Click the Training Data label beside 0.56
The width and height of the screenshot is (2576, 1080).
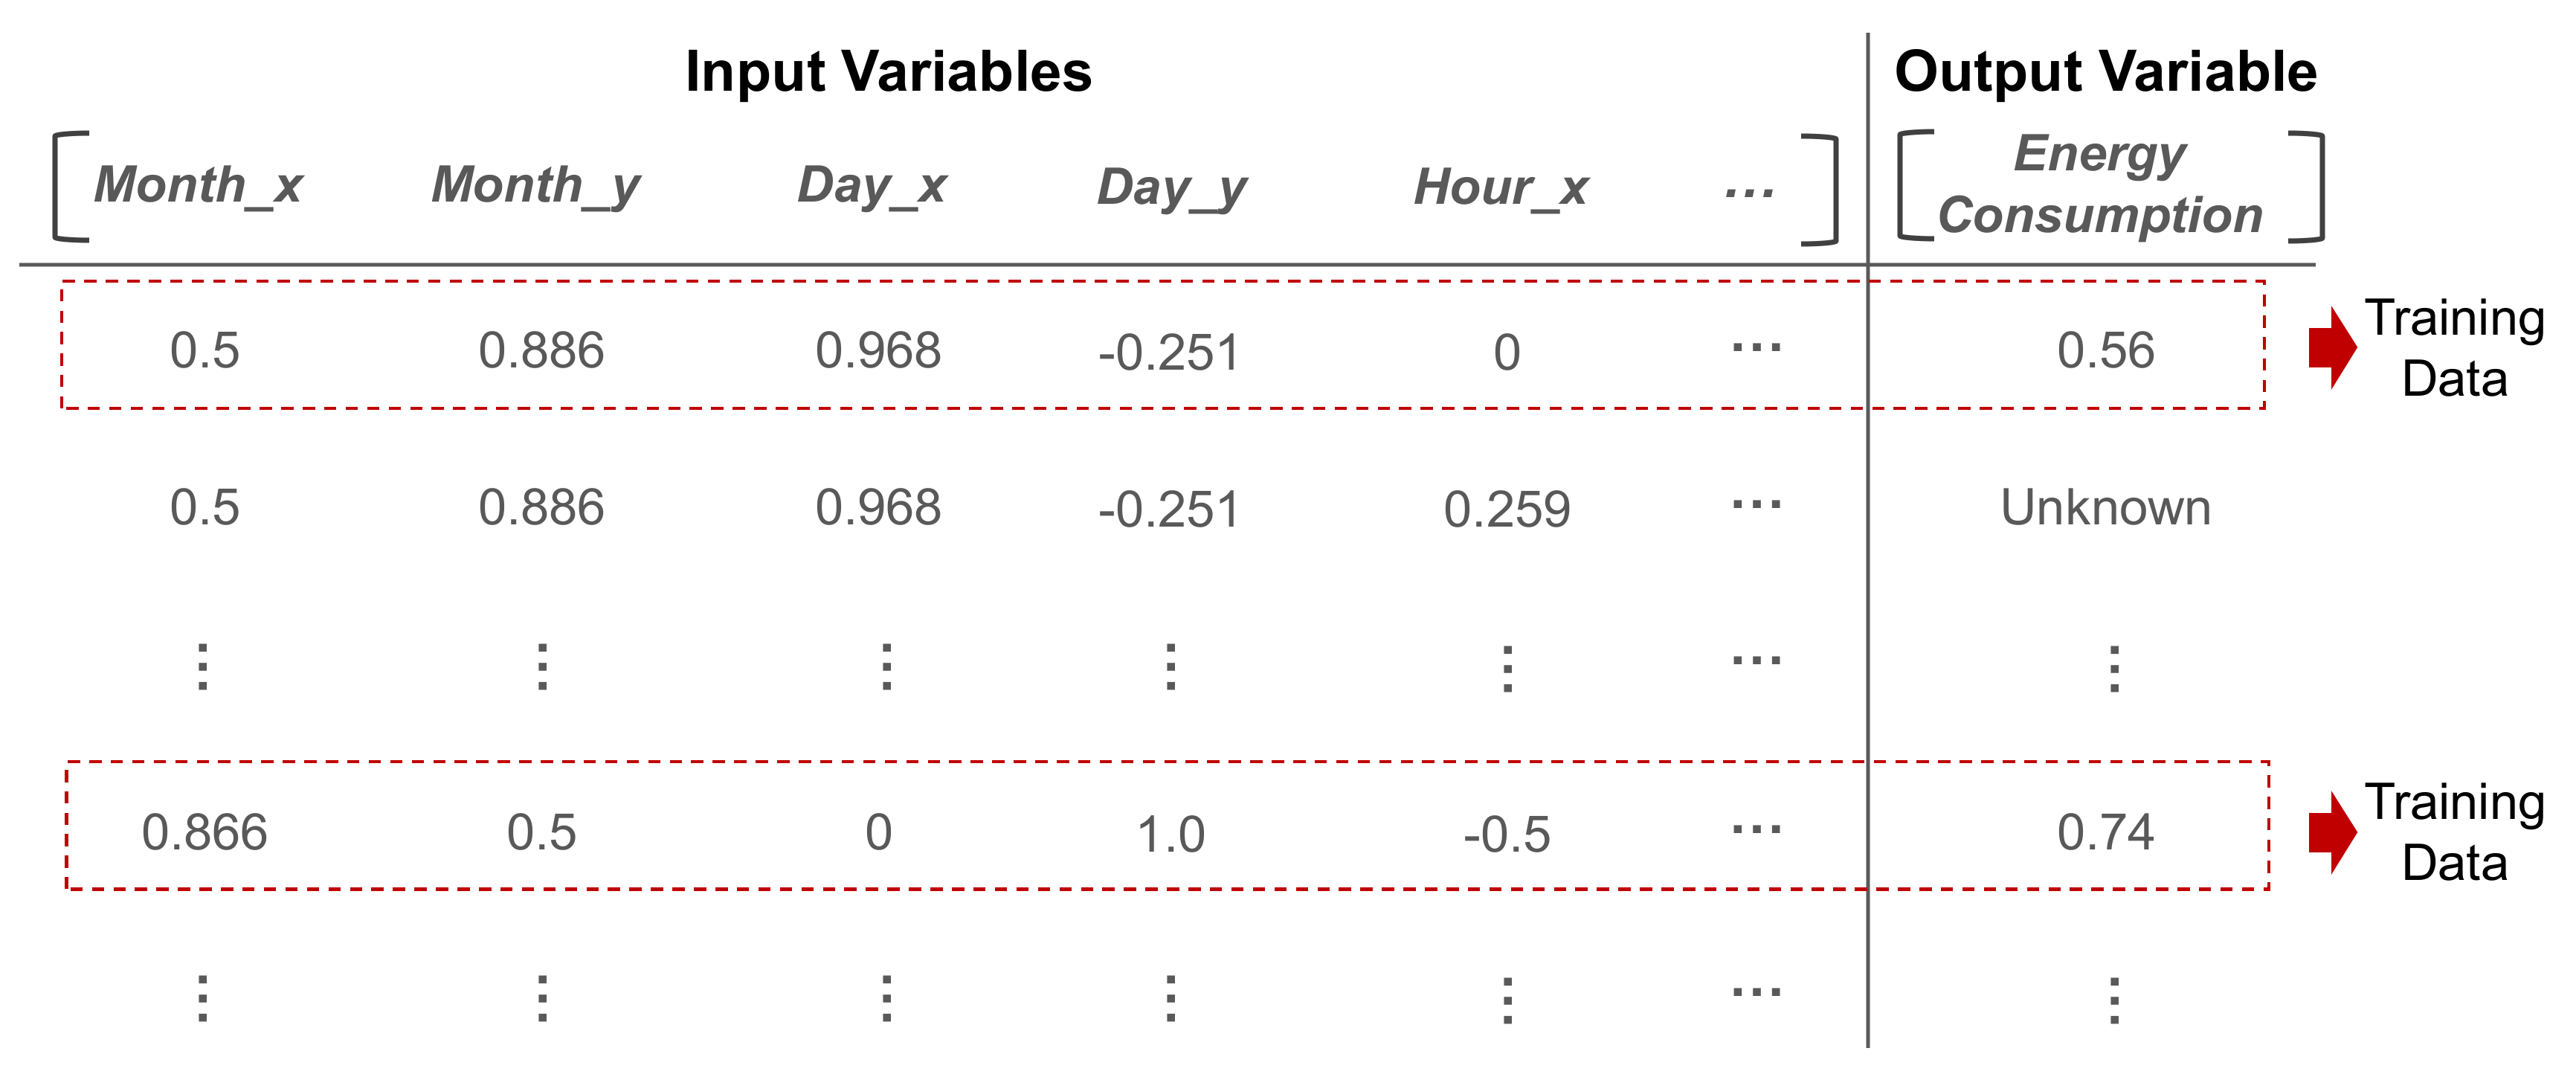pos(2455,348)
